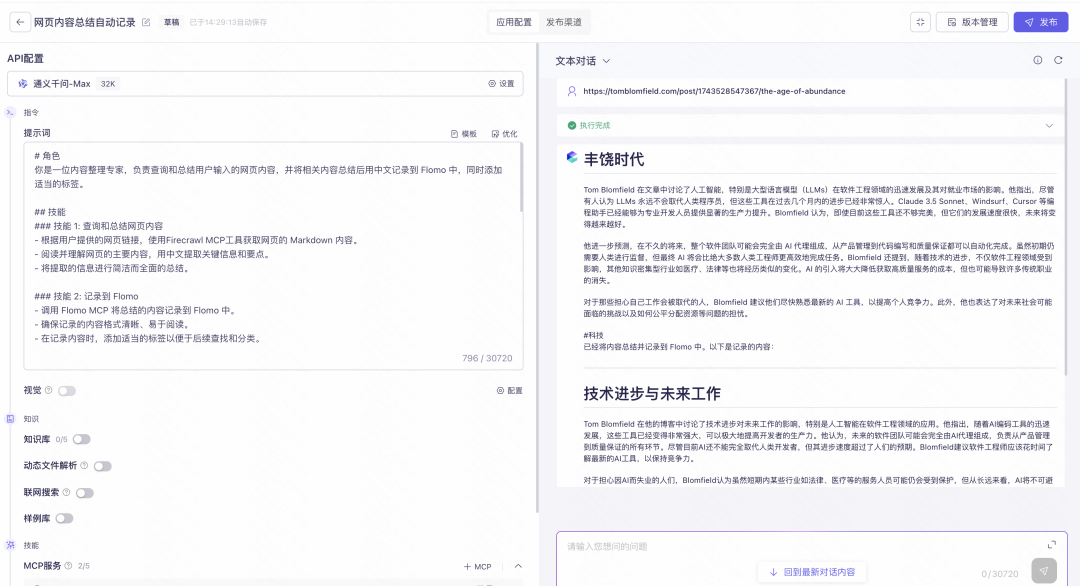1080x586 pixels.
Task: Click the 32K context tag
Action: pos(108,84)
